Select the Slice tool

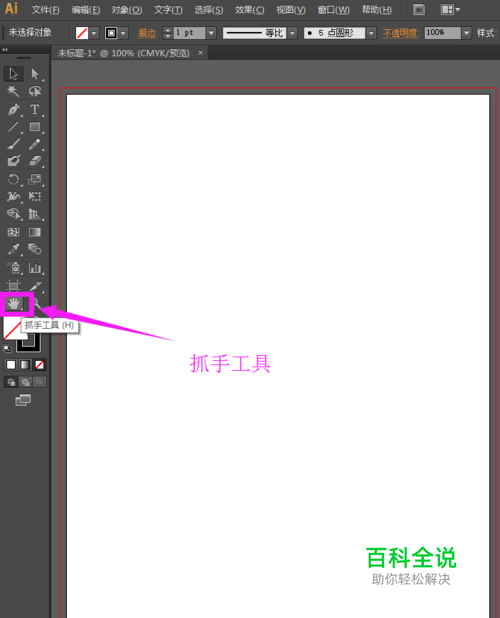click(x=35, y=285)
